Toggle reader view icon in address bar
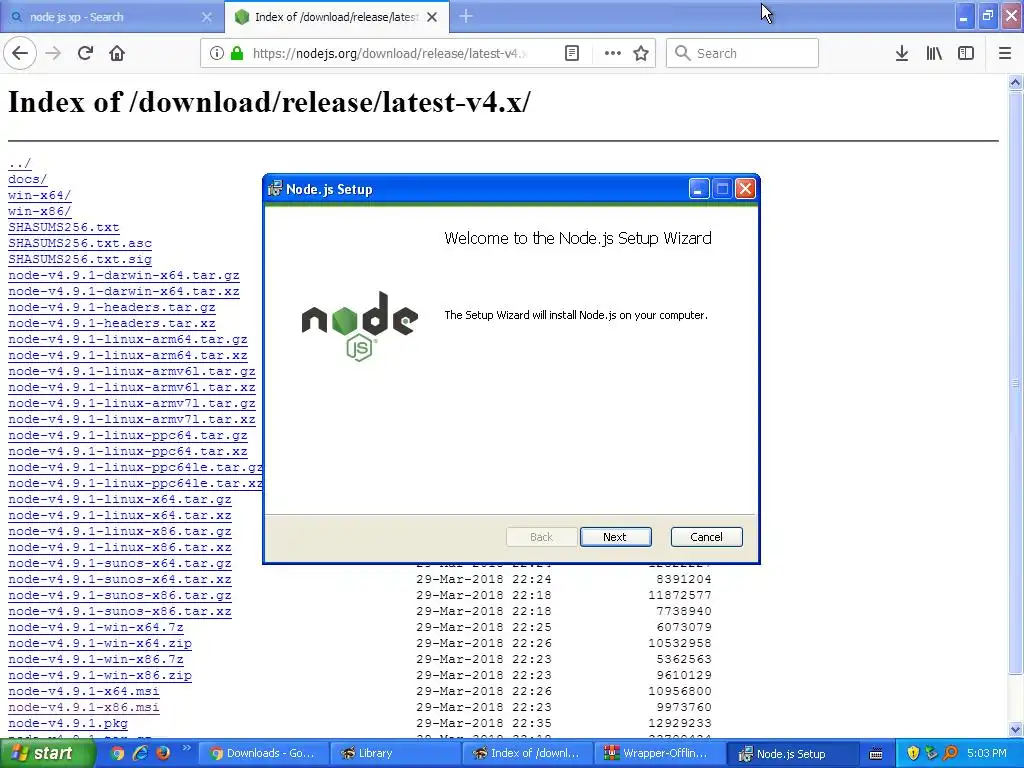The height and width of the screenshot is (768, 1024). coord(571,53)
